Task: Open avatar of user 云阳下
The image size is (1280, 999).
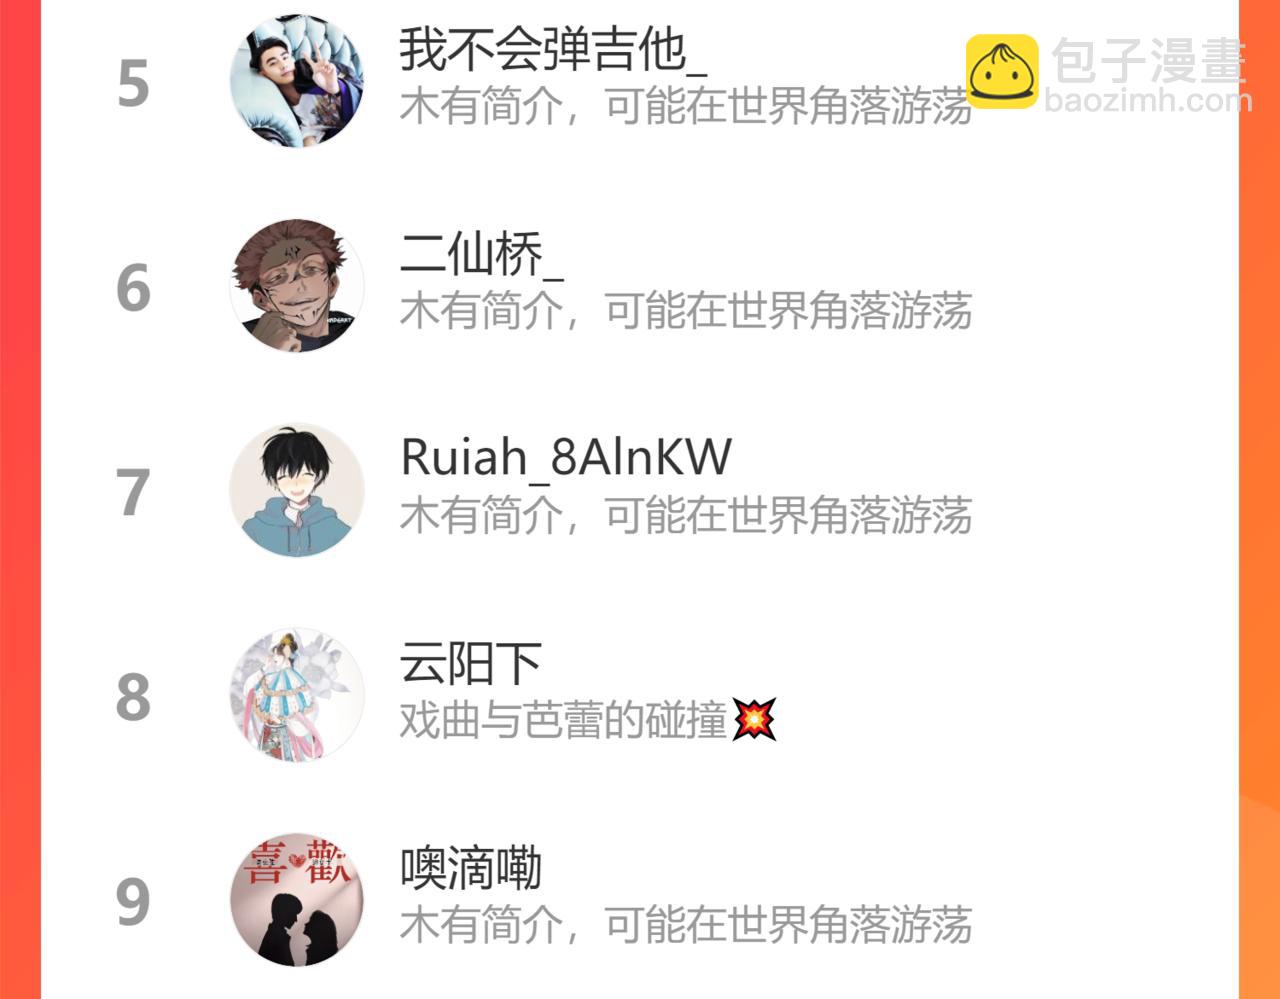Action: coord(297,695)
